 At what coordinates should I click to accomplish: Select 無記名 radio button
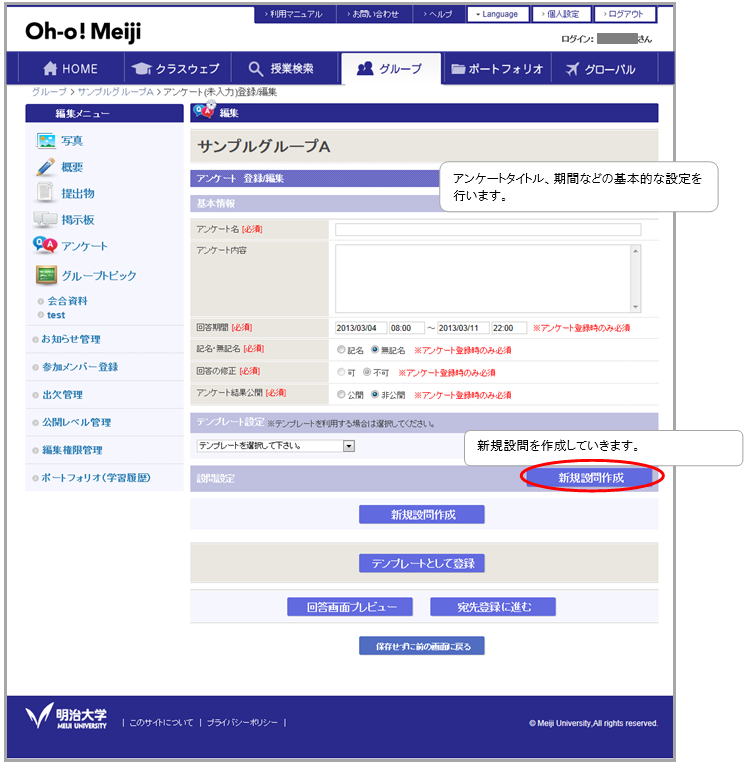pyautogui.click(x=375, y=350)
